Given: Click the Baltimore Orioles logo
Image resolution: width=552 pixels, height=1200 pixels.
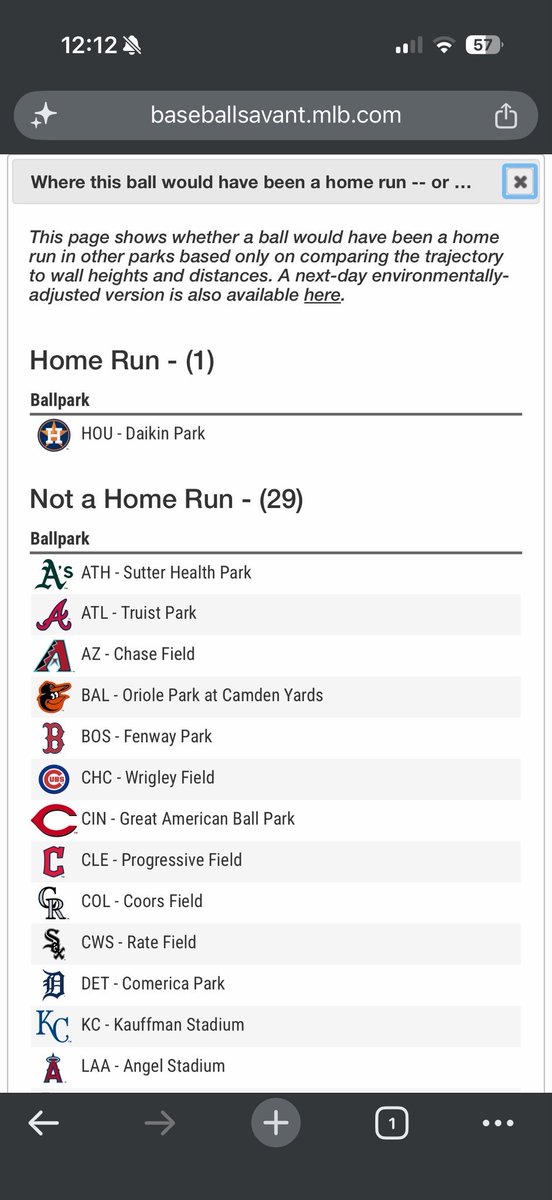Looking at the screenshot, I should tap(53, 696).
